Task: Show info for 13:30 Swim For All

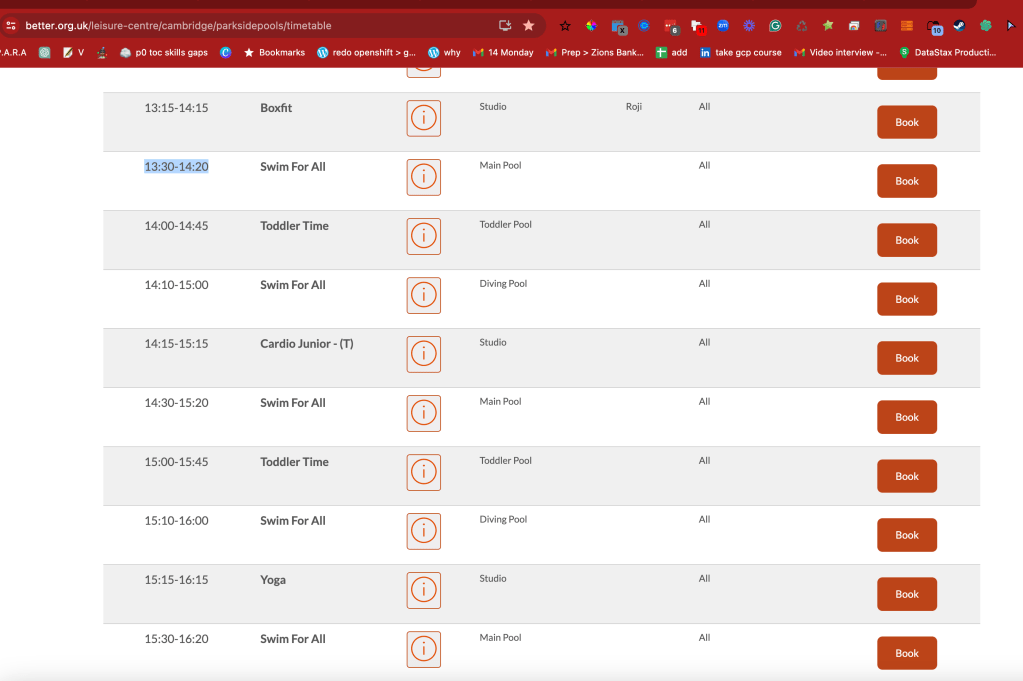Action: coord(423,177)
